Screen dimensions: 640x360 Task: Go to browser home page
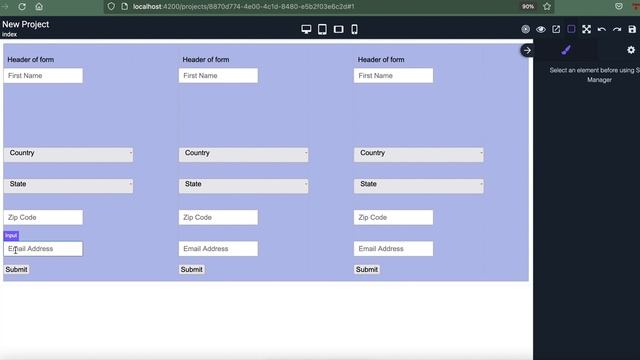pyautogui.click(x=39, y=7)
